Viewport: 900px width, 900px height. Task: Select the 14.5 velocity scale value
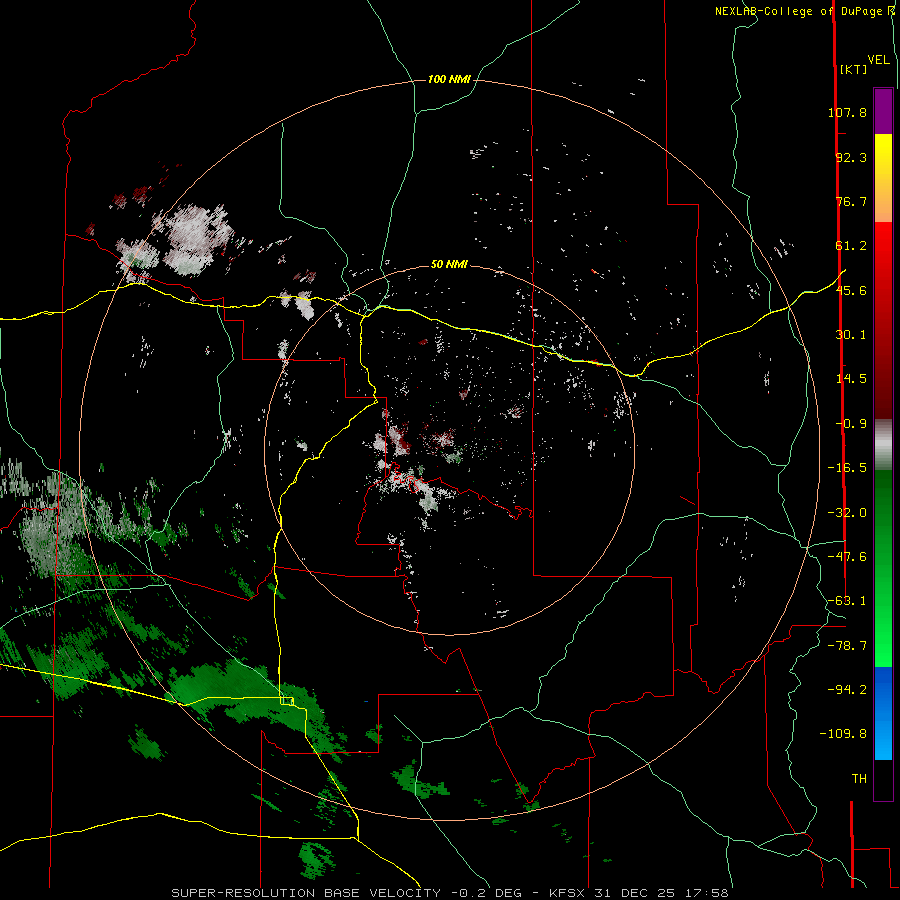point(851,379)
